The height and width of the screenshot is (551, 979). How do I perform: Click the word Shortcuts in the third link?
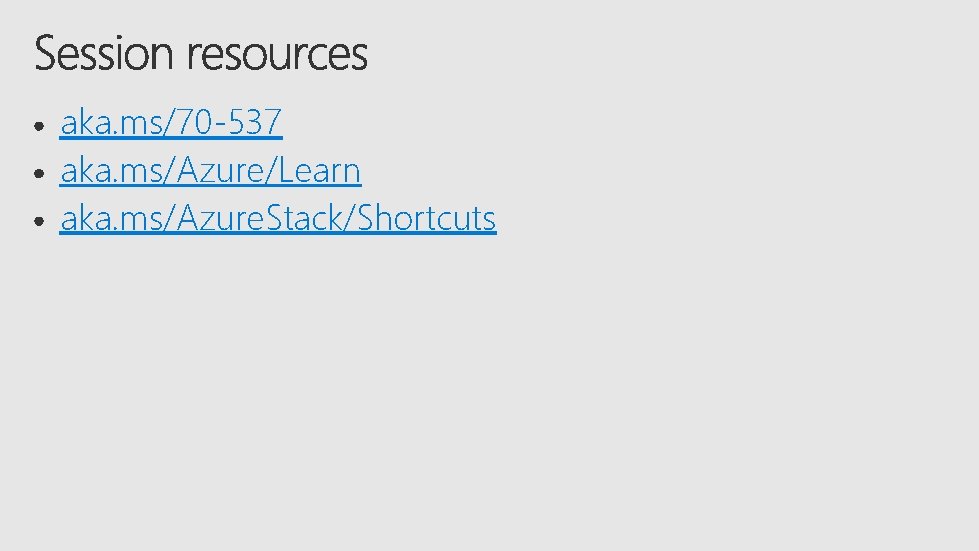426,218
